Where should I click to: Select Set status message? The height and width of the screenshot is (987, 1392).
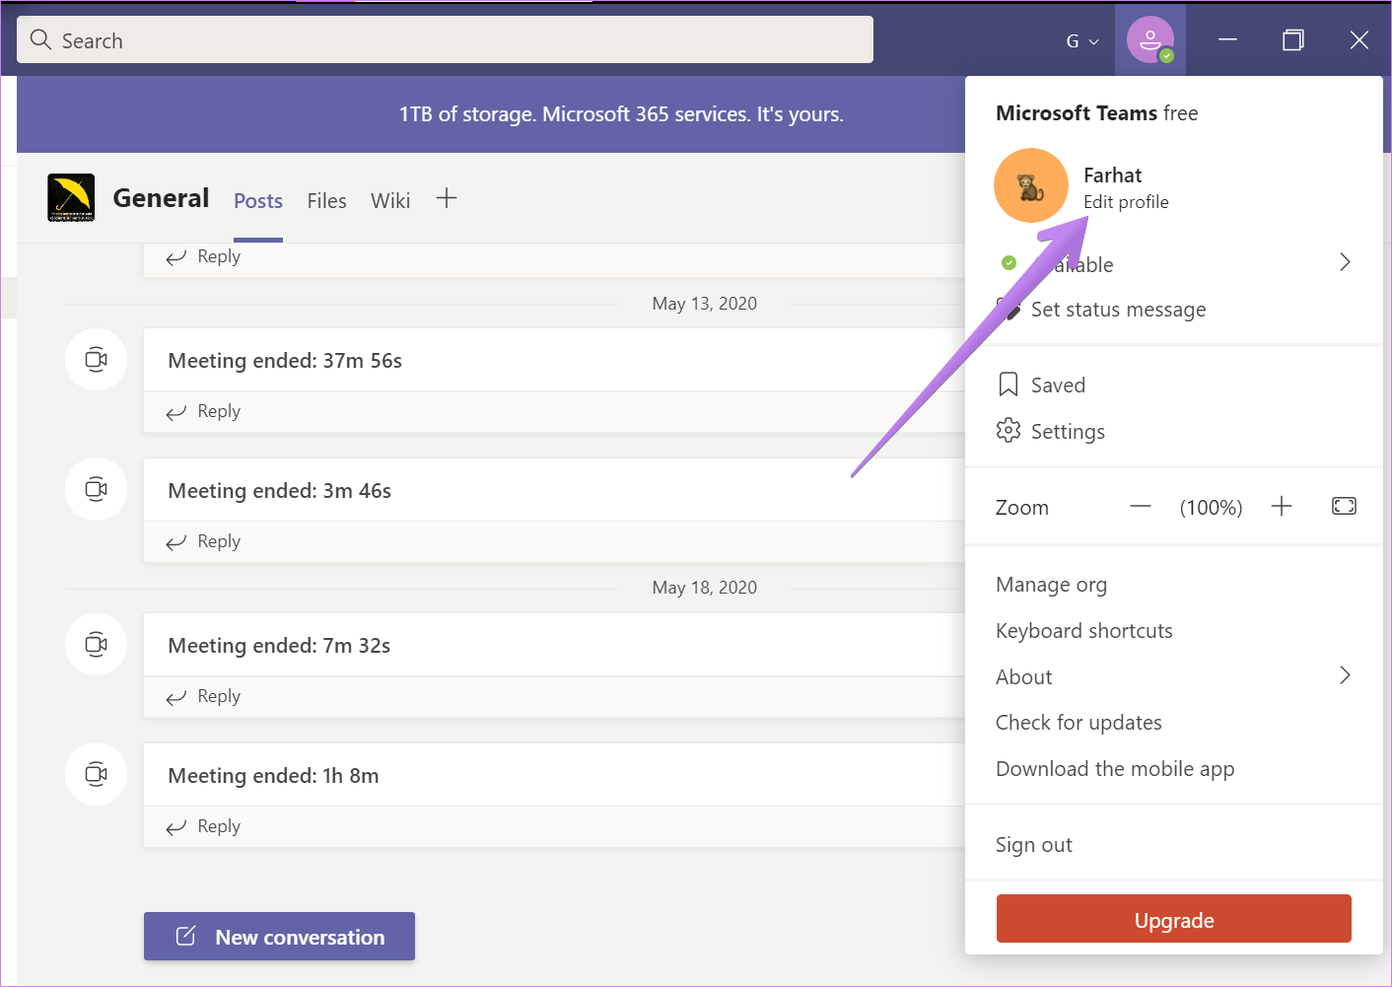[x=1118, y=310]
